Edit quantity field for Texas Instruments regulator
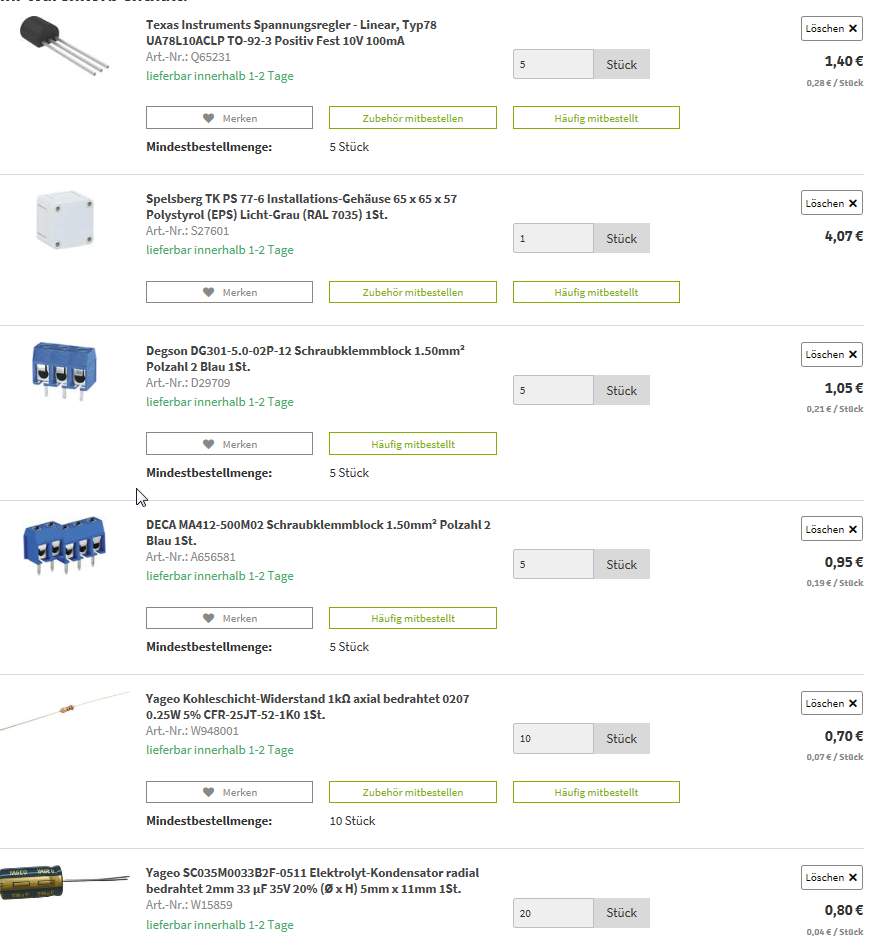This screenshot has width=895, height=945. (553, 65)
